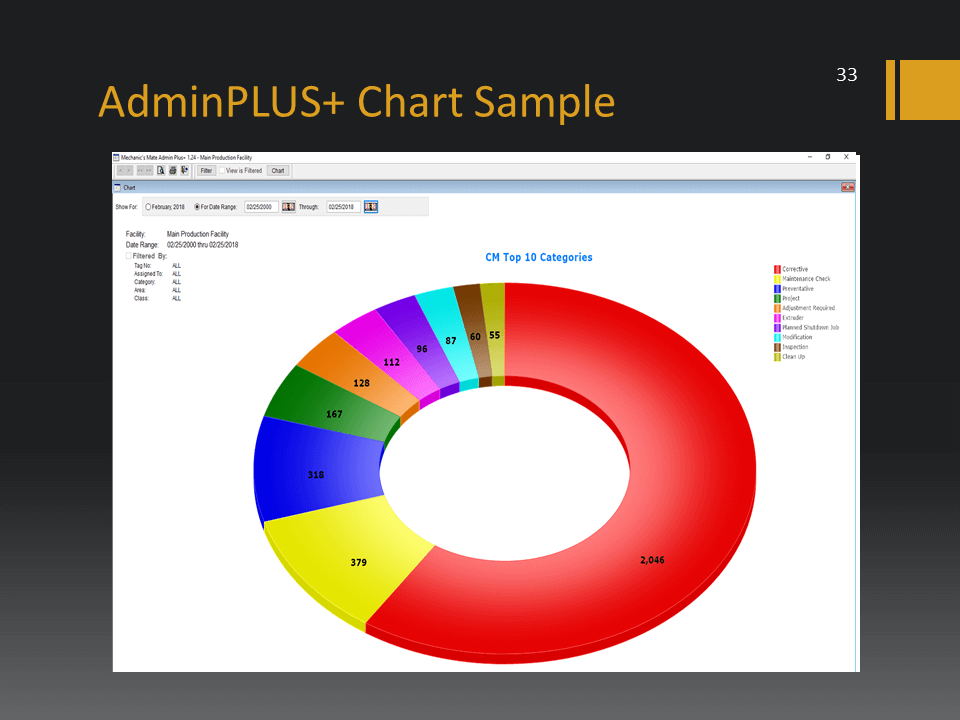The height and width of the screenshot is (720, 960).
Task: Minimize the Admin Plus window
Action: click(x=809, y=157)
